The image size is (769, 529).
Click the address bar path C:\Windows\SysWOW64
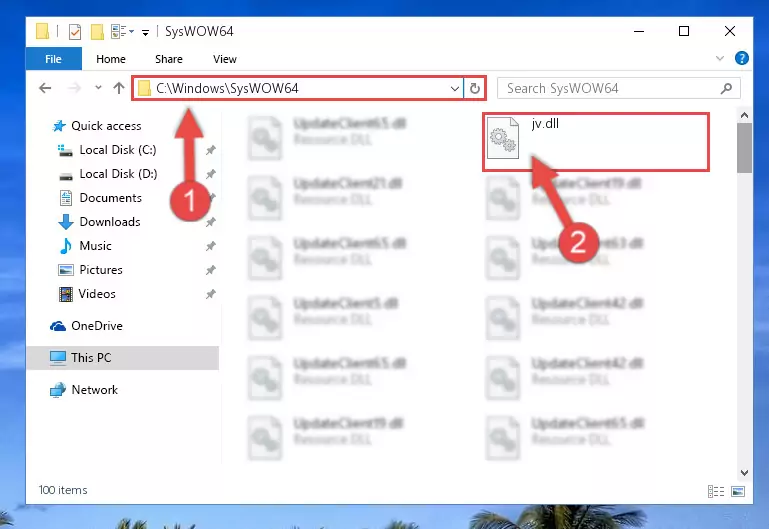227,88
